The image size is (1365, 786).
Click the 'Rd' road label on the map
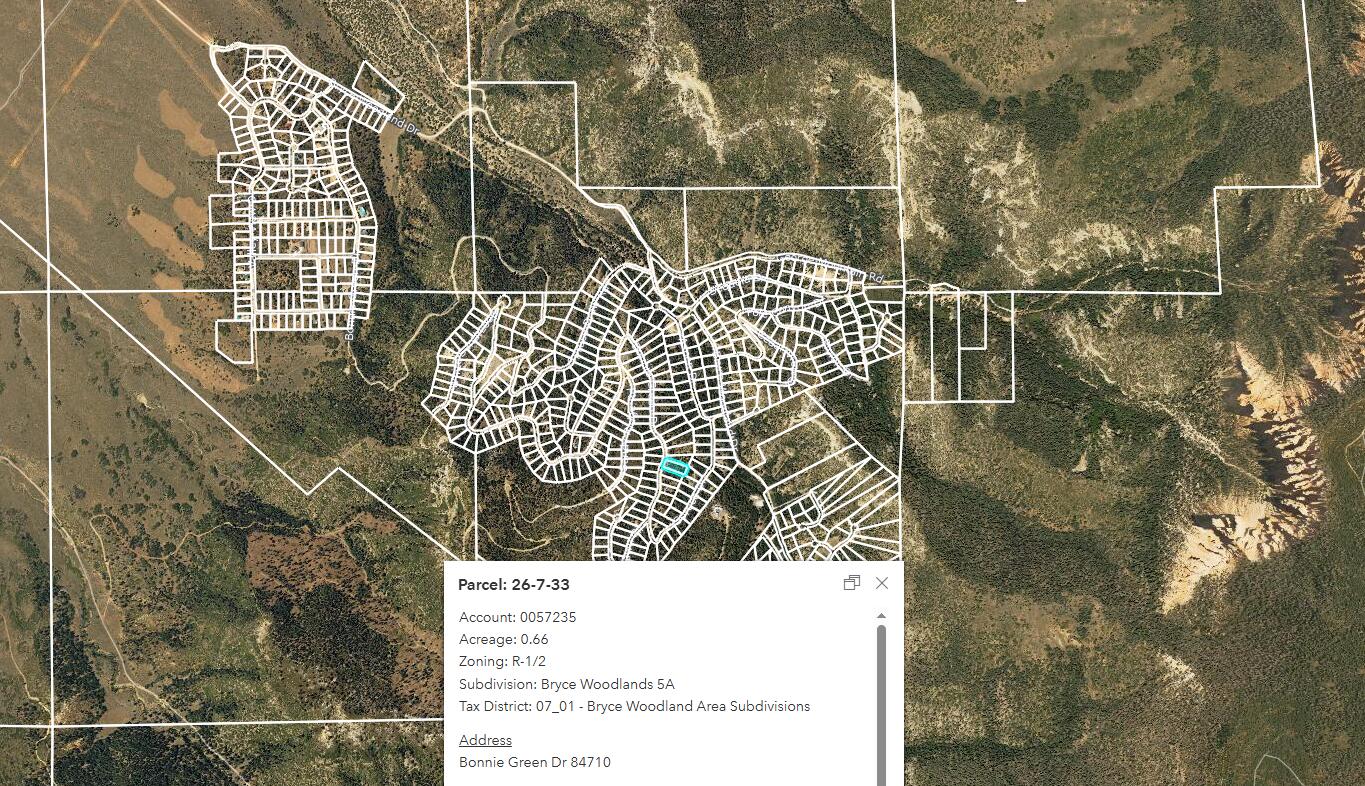(876, 277)
